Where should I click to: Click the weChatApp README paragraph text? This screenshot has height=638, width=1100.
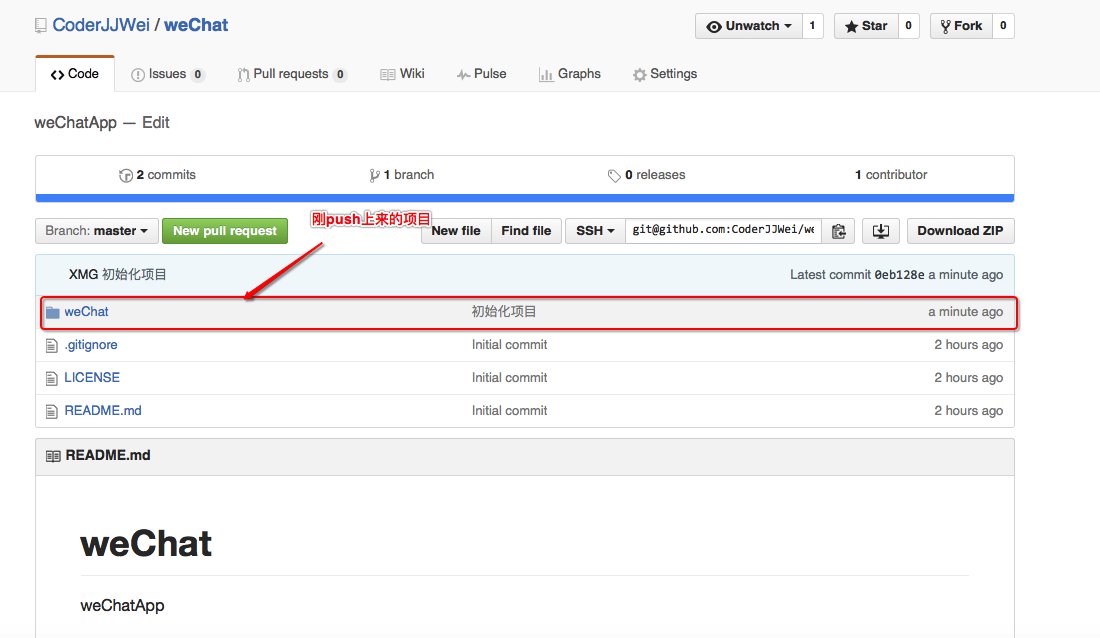[x=122, y=606]
